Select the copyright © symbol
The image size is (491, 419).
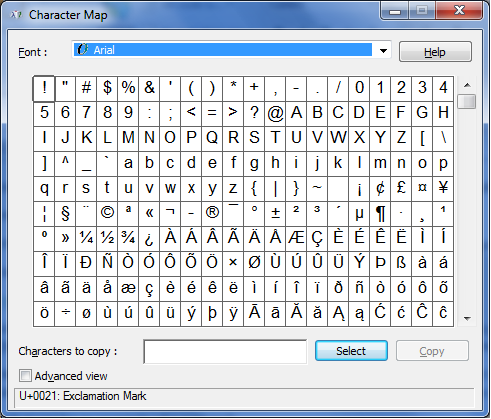[x=107, y=214]
